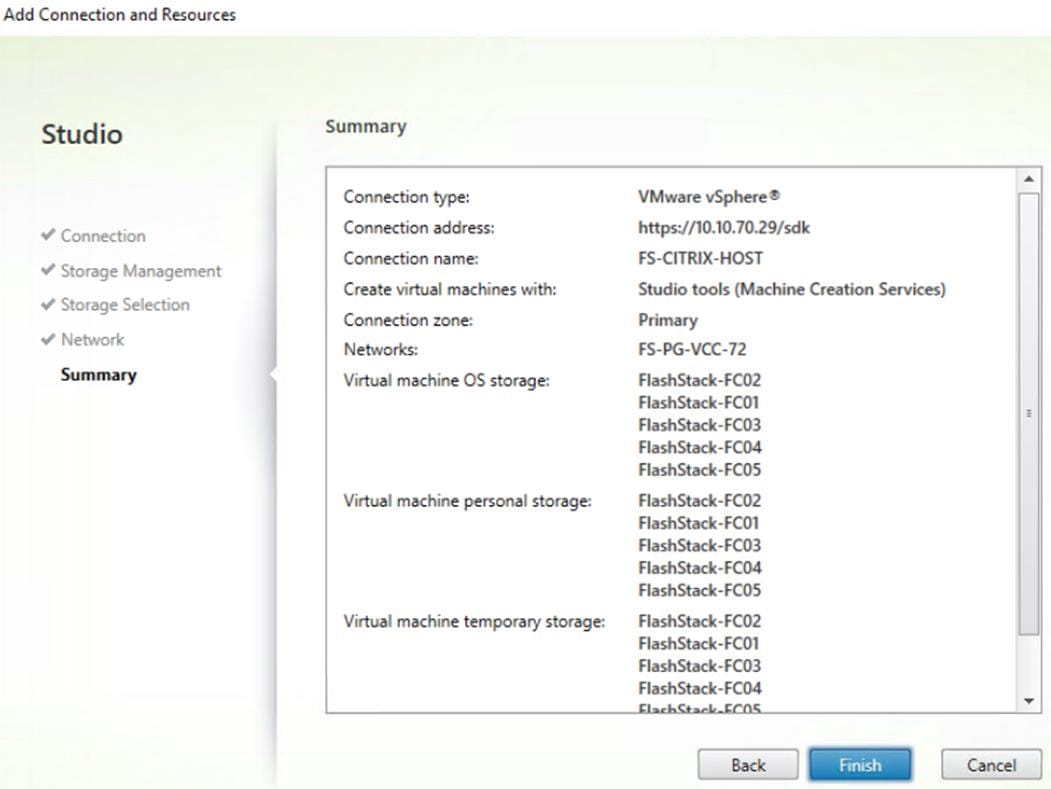Click the Virtual machine personal storage label

click(x=467, y=501)
